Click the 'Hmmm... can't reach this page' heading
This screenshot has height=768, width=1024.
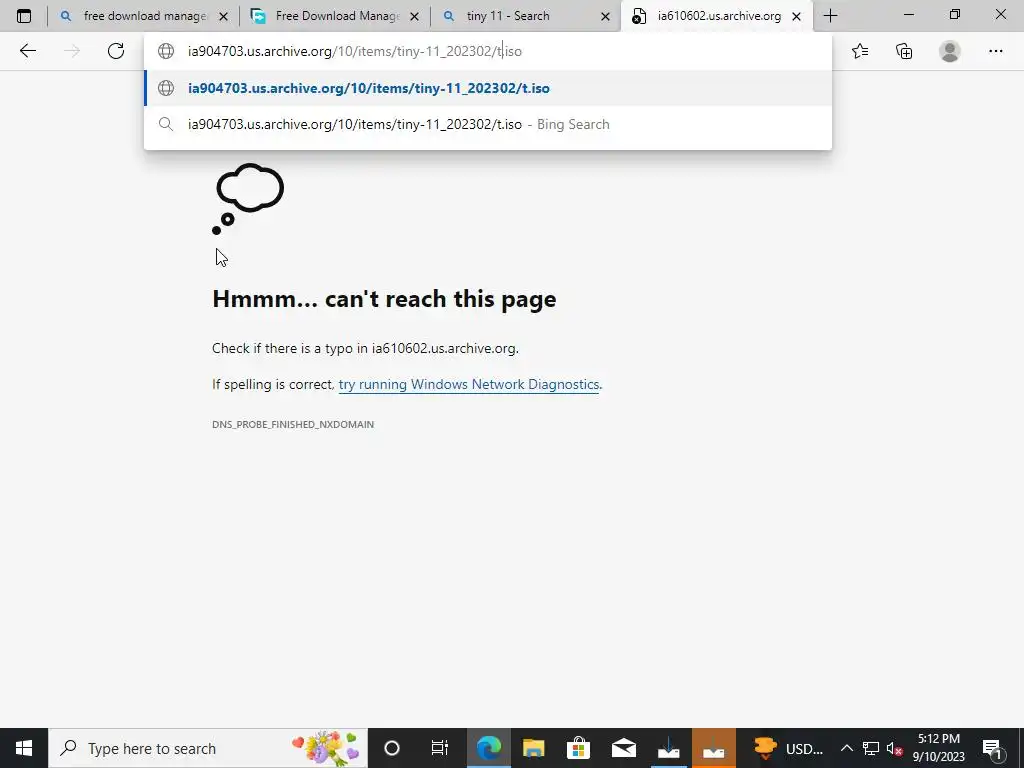(384, 298)
